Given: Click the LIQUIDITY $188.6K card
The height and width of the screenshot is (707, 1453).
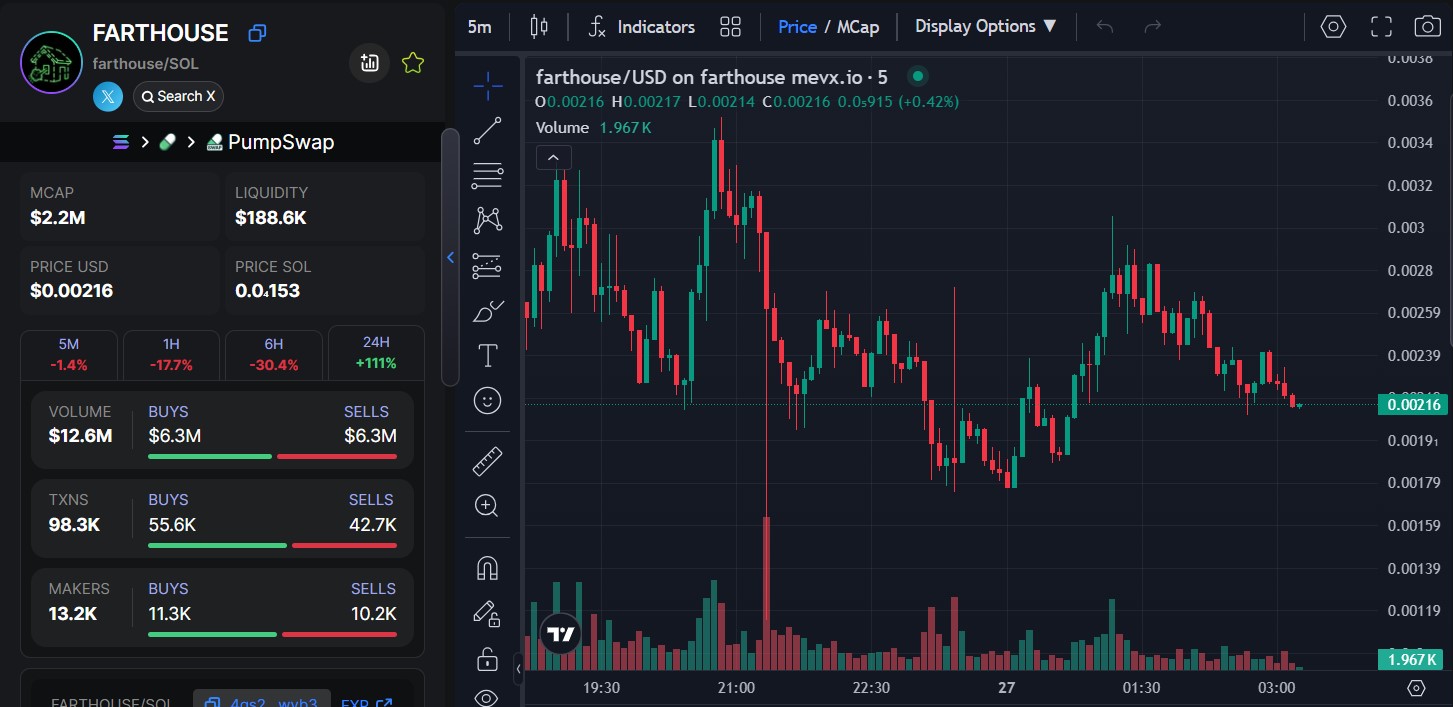Looking at the screenshot, I should [325, 206].
